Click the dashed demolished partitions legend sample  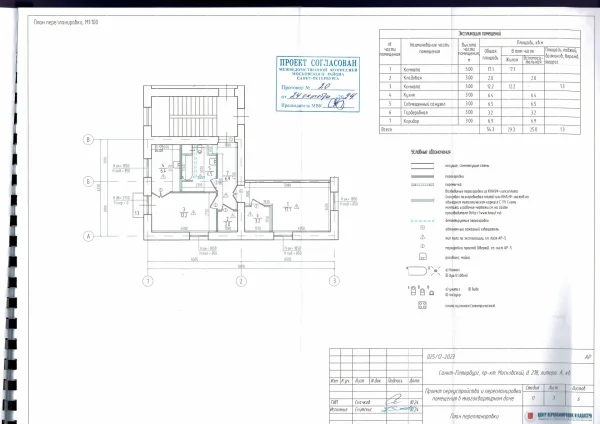point(422,221)
